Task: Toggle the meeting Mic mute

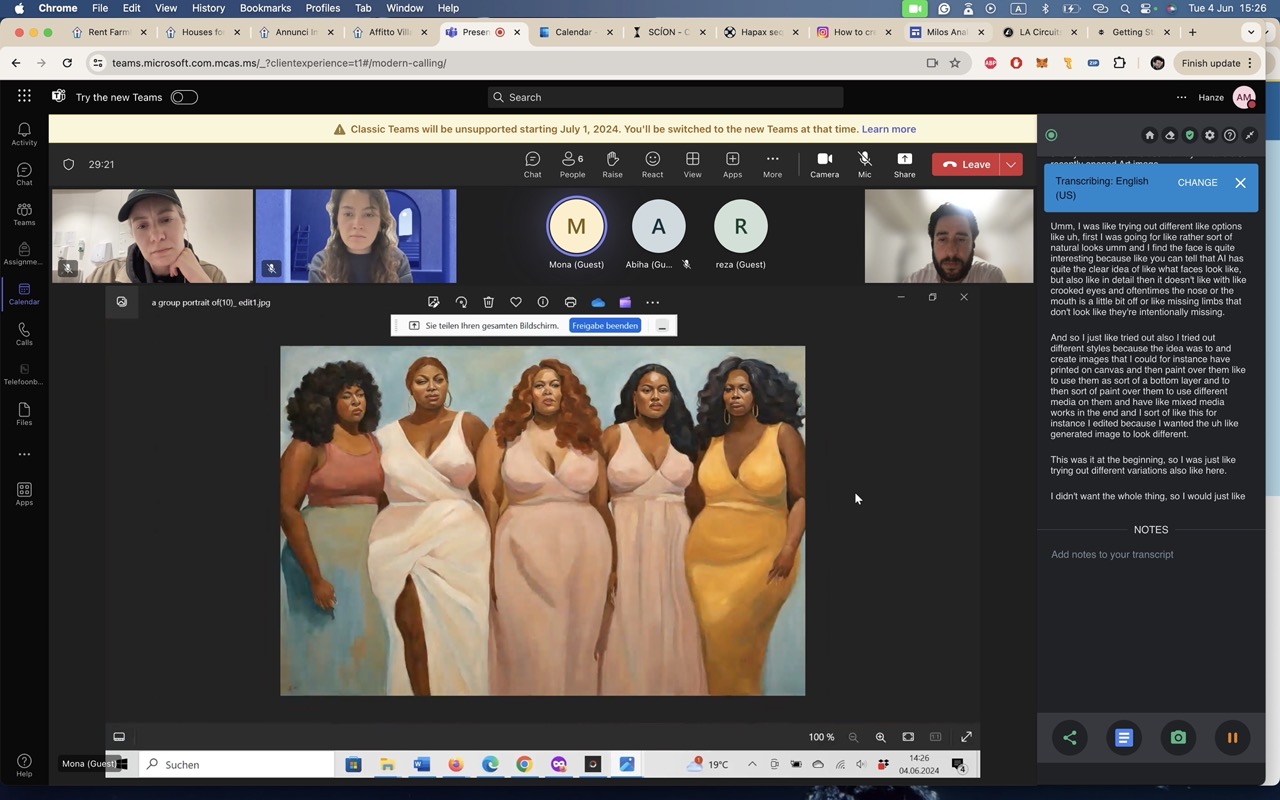Action: point(865,164)
